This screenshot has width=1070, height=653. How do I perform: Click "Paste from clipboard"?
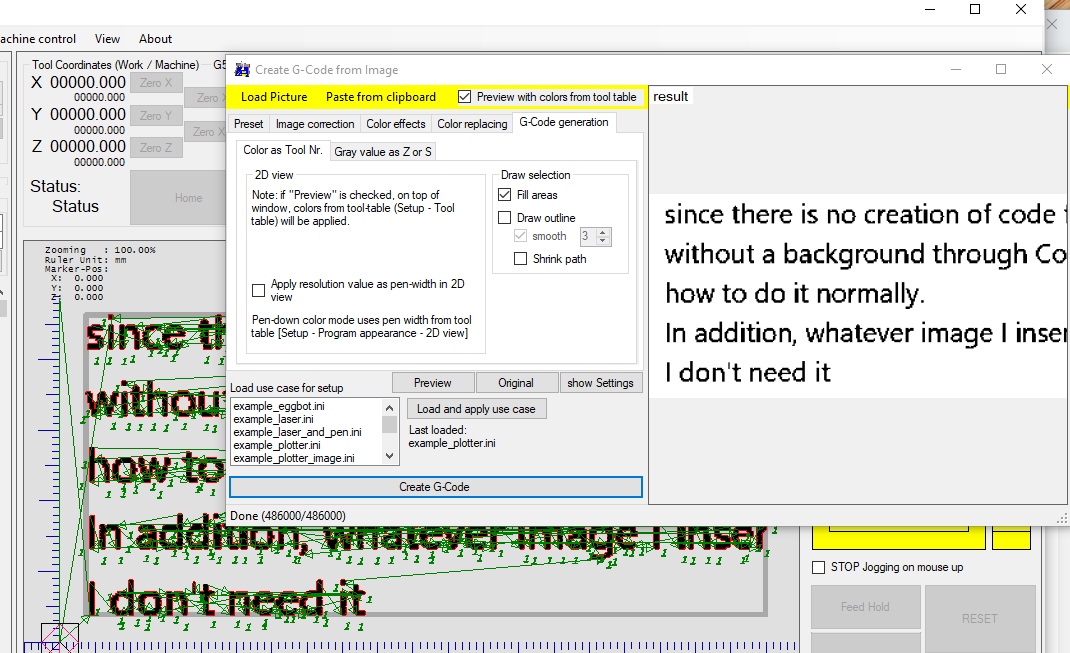(x=380, y=97)
